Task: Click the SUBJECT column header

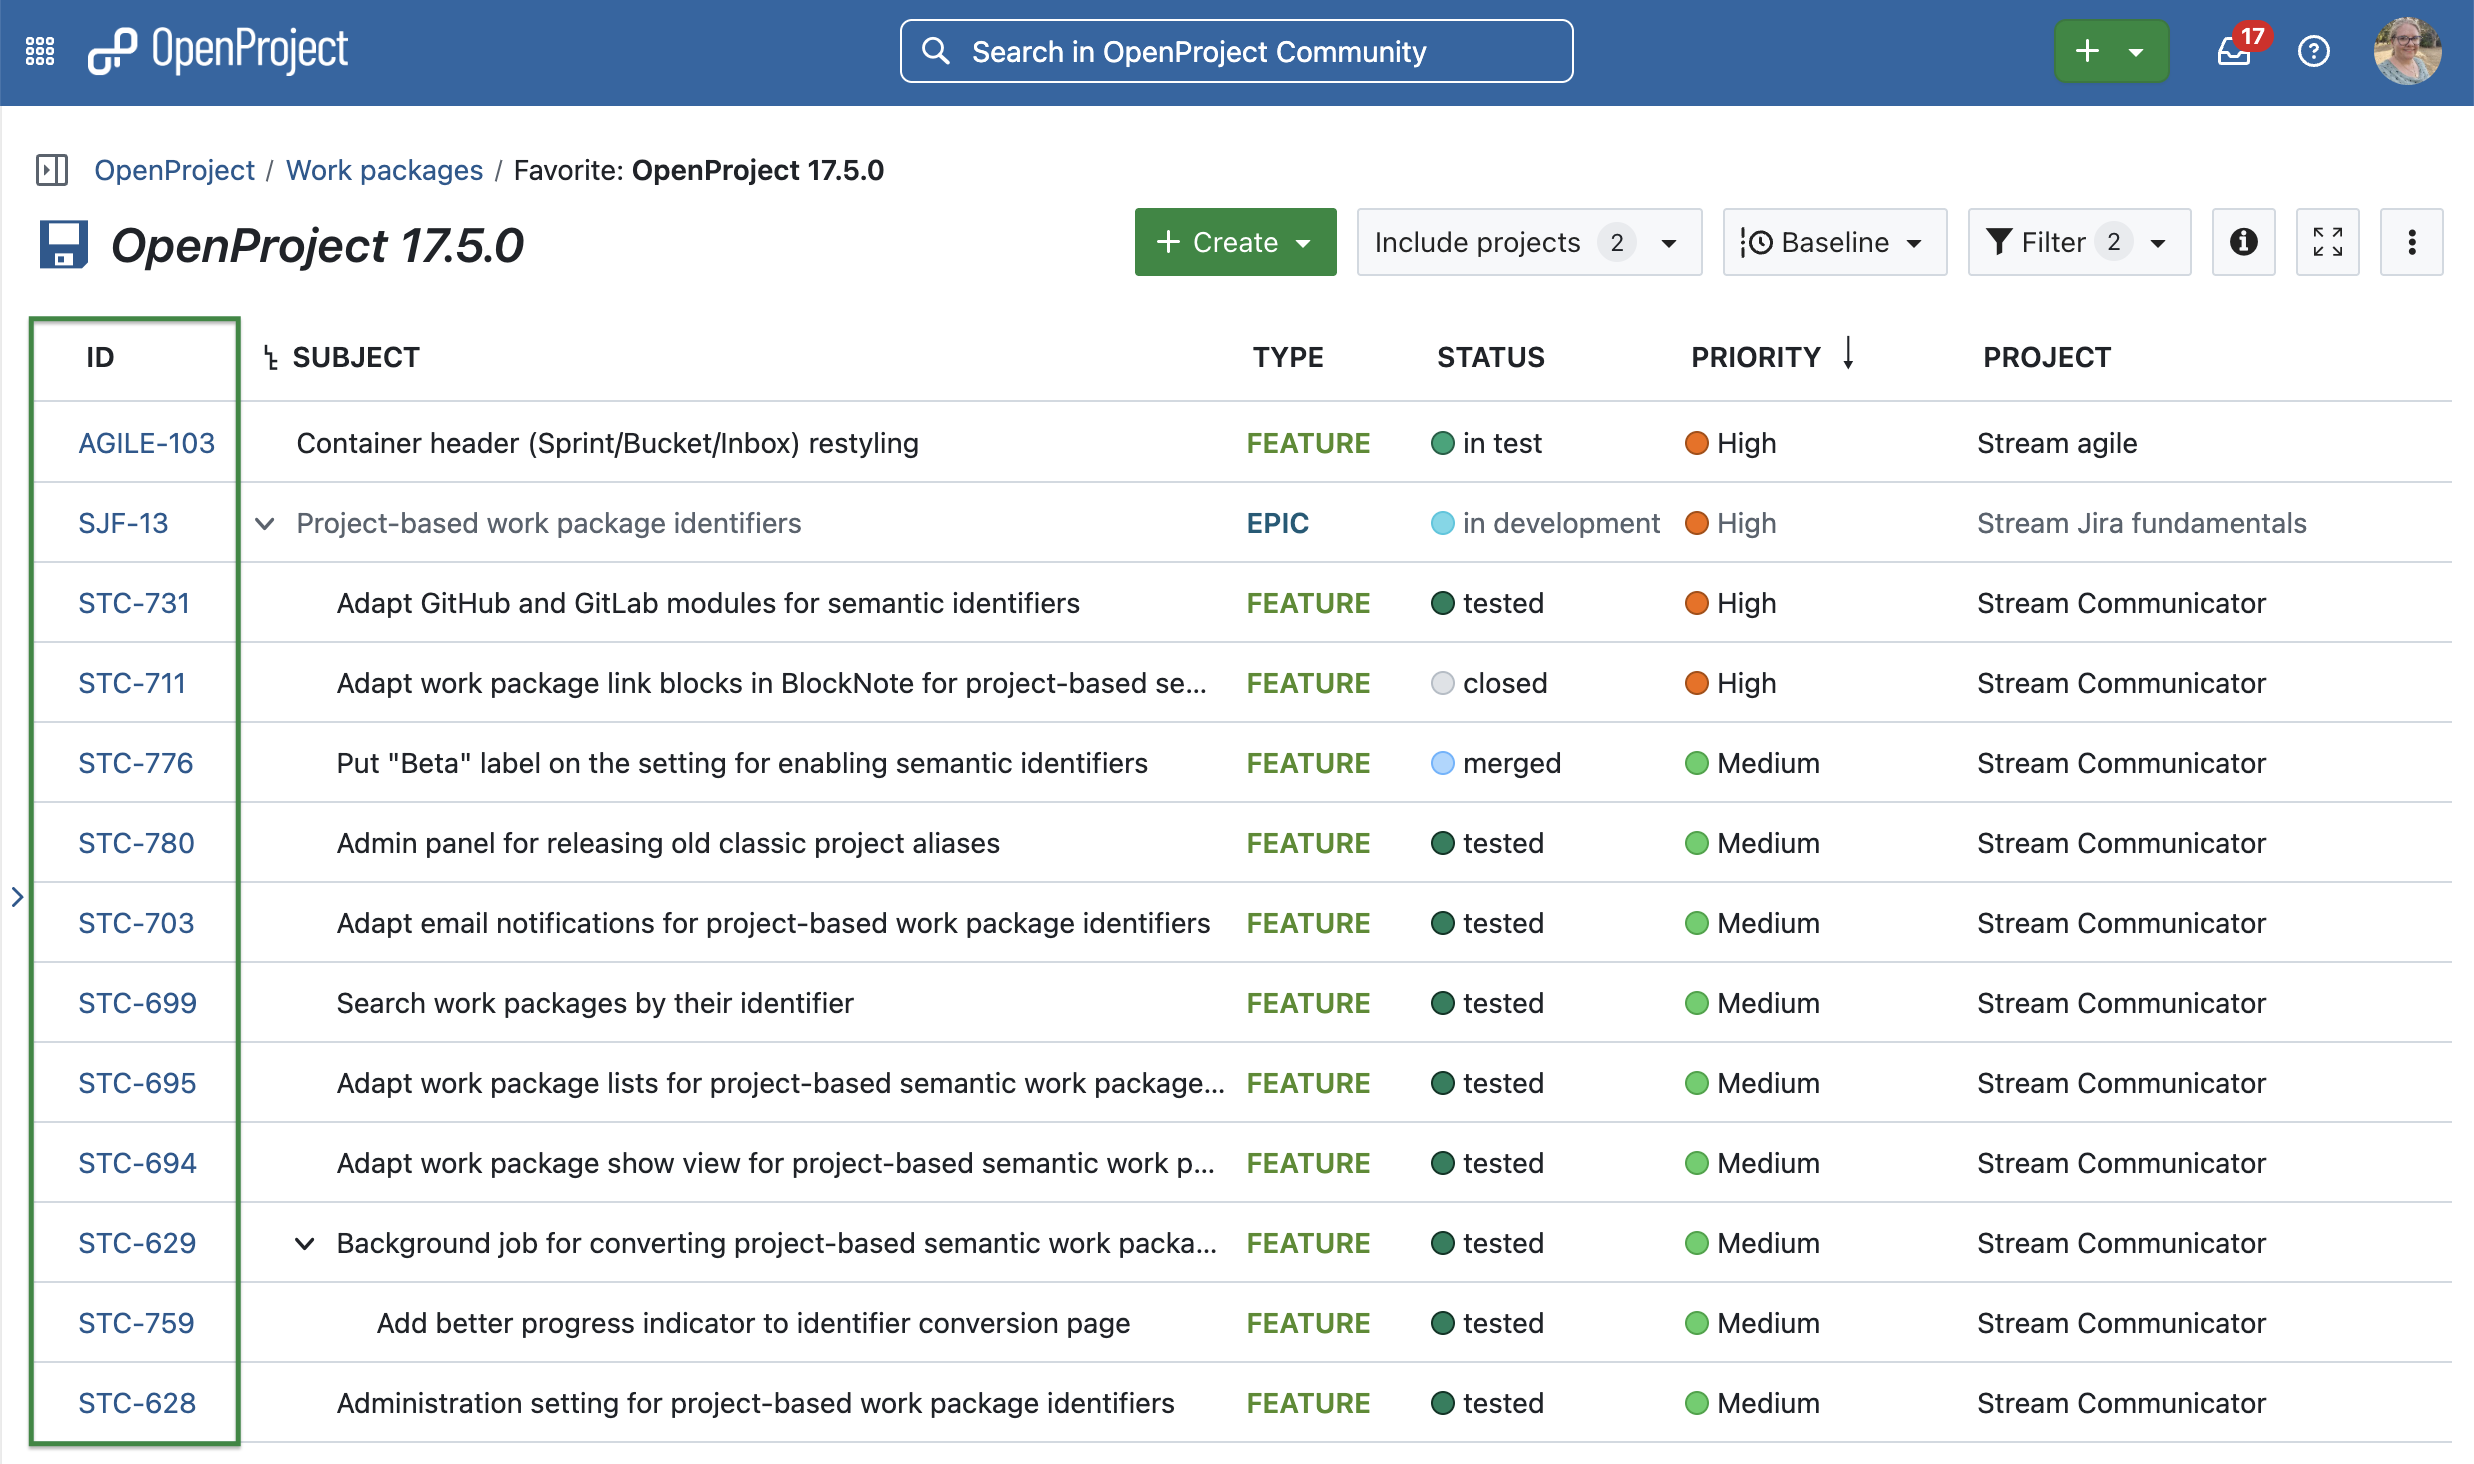Action: point(356,357)
